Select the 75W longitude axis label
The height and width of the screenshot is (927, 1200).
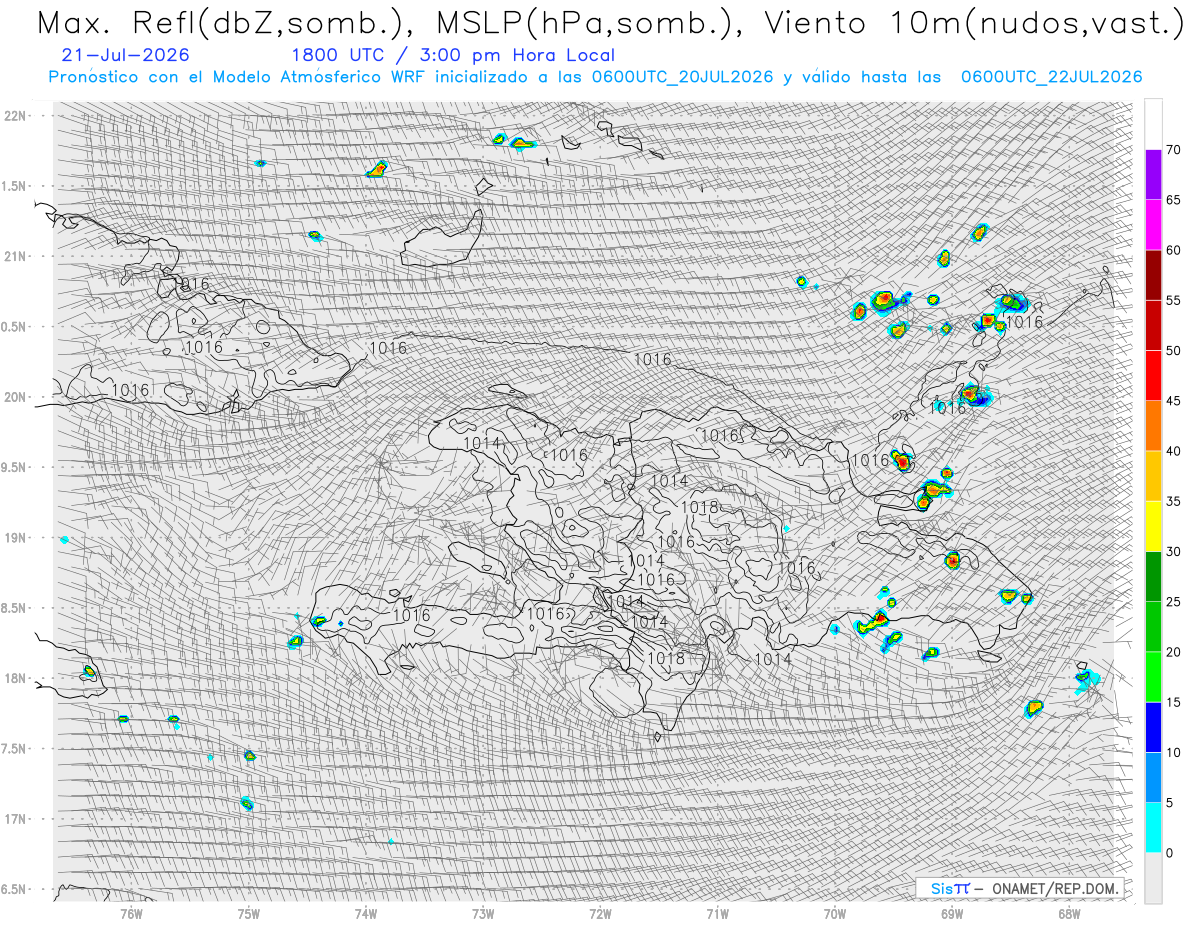249,912
